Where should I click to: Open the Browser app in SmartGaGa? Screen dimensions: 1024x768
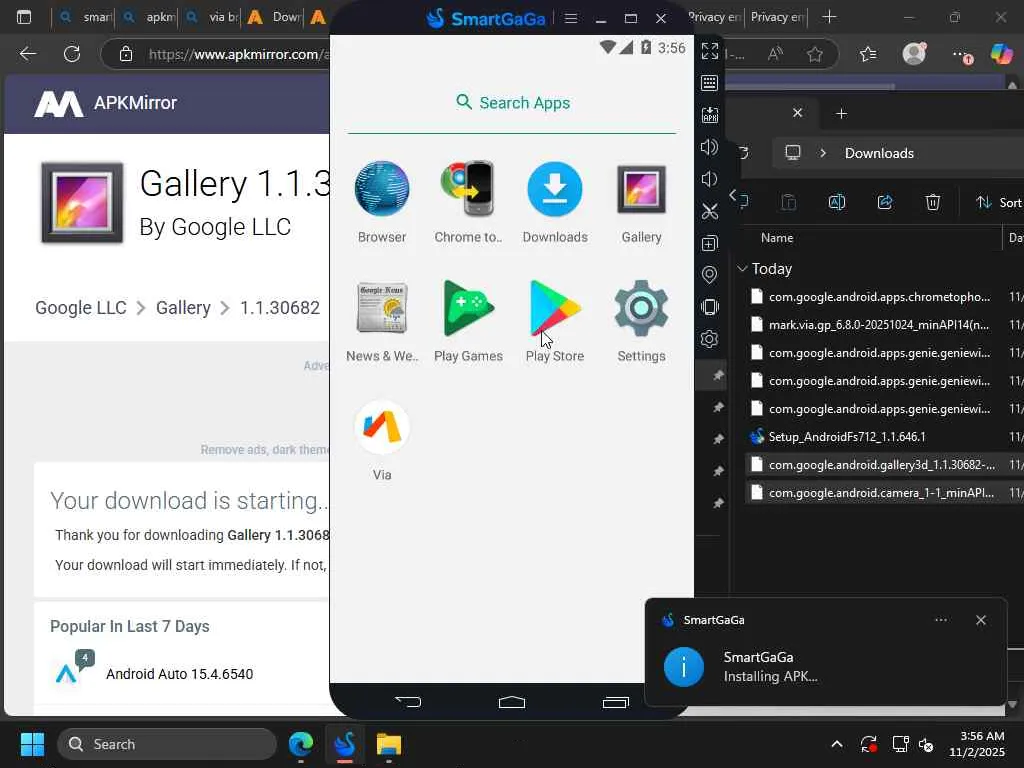(382, 189)
